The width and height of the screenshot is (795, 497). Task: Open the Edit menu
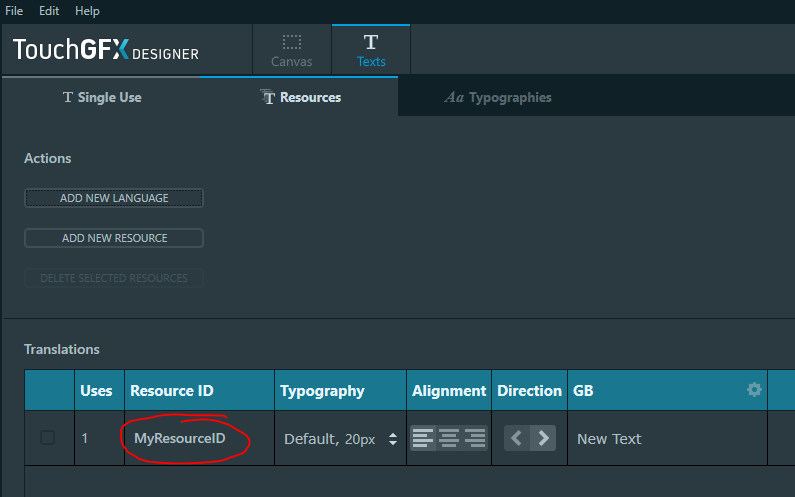pyautogui.click(x=49, y=11)
